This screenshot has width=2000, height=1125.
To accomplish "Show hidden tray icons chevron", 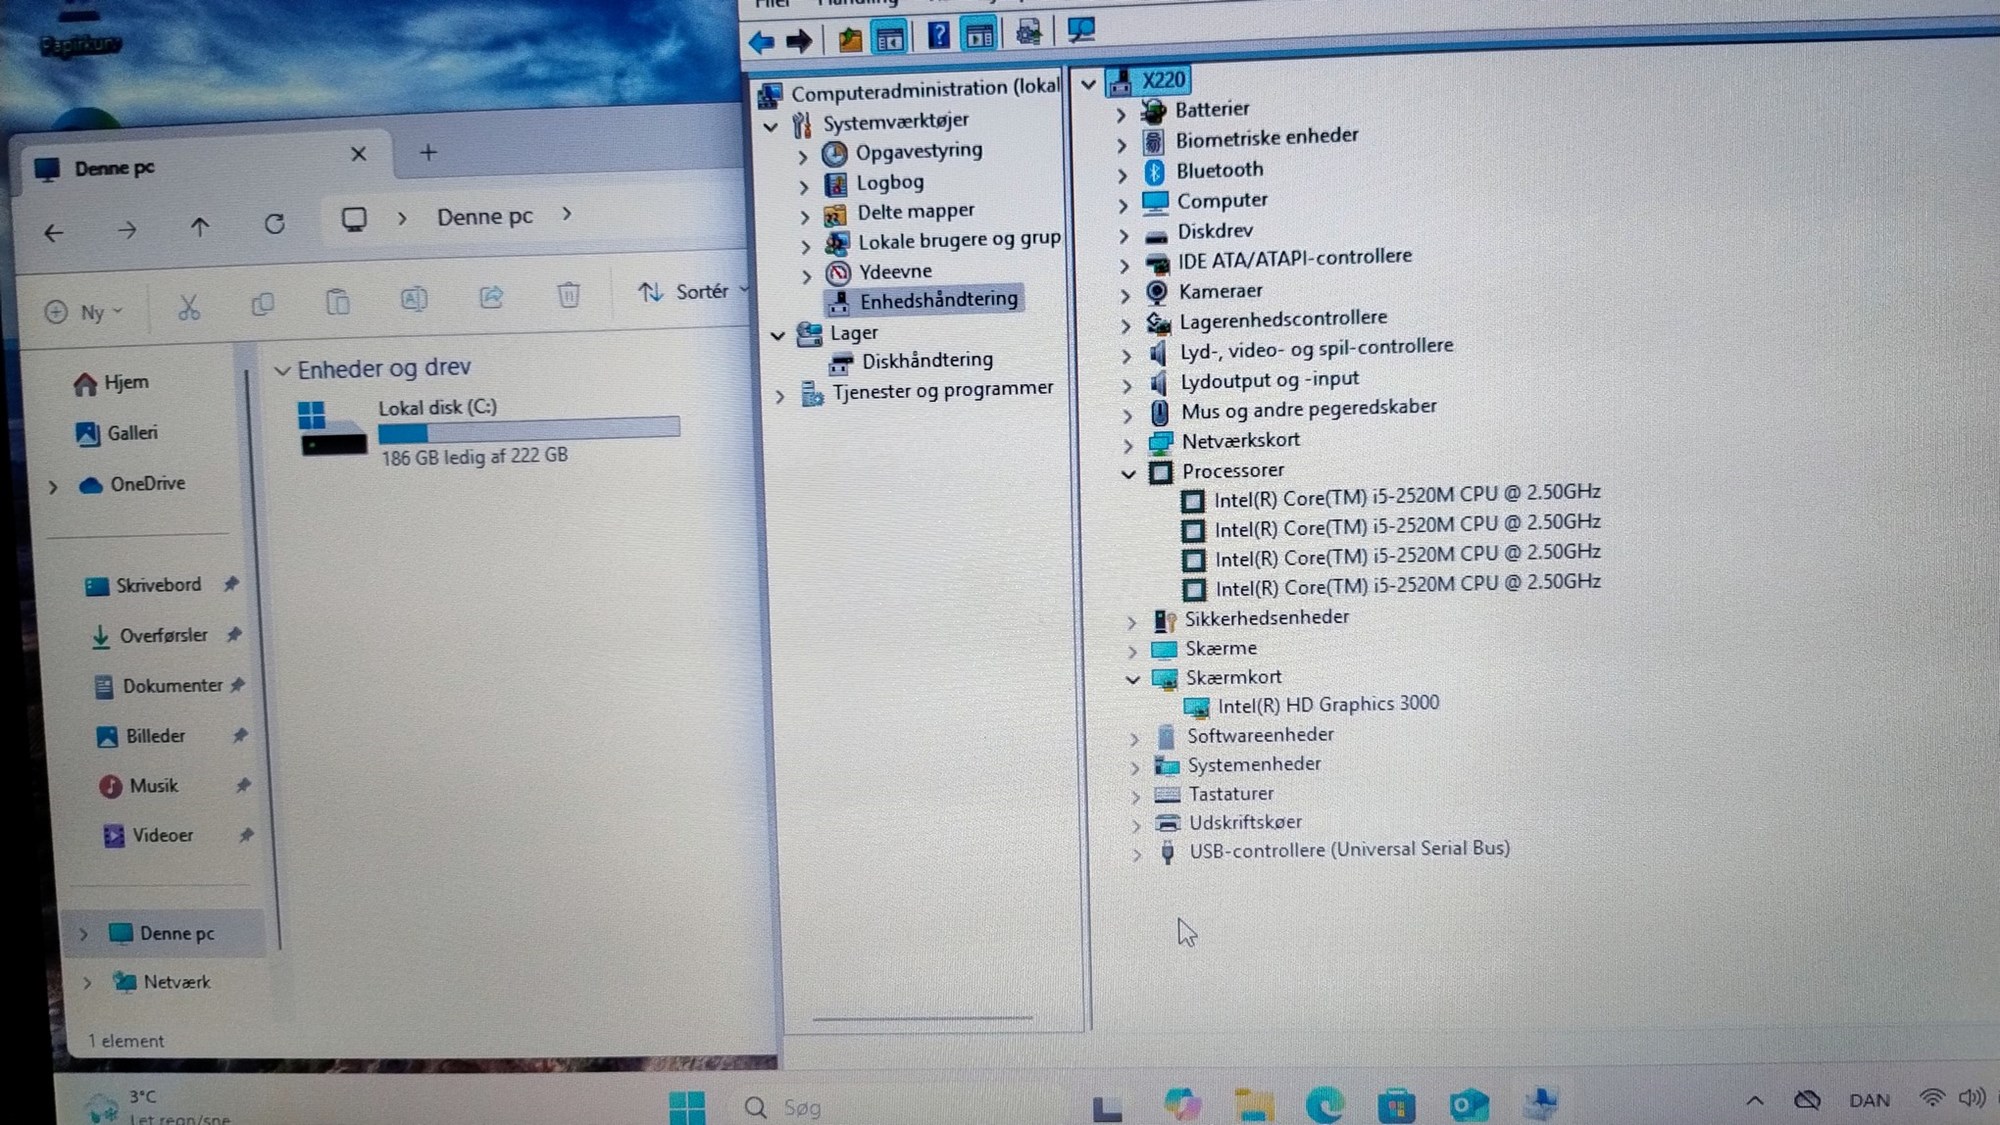I will pyautogui.click(x=1755, y=1101).
